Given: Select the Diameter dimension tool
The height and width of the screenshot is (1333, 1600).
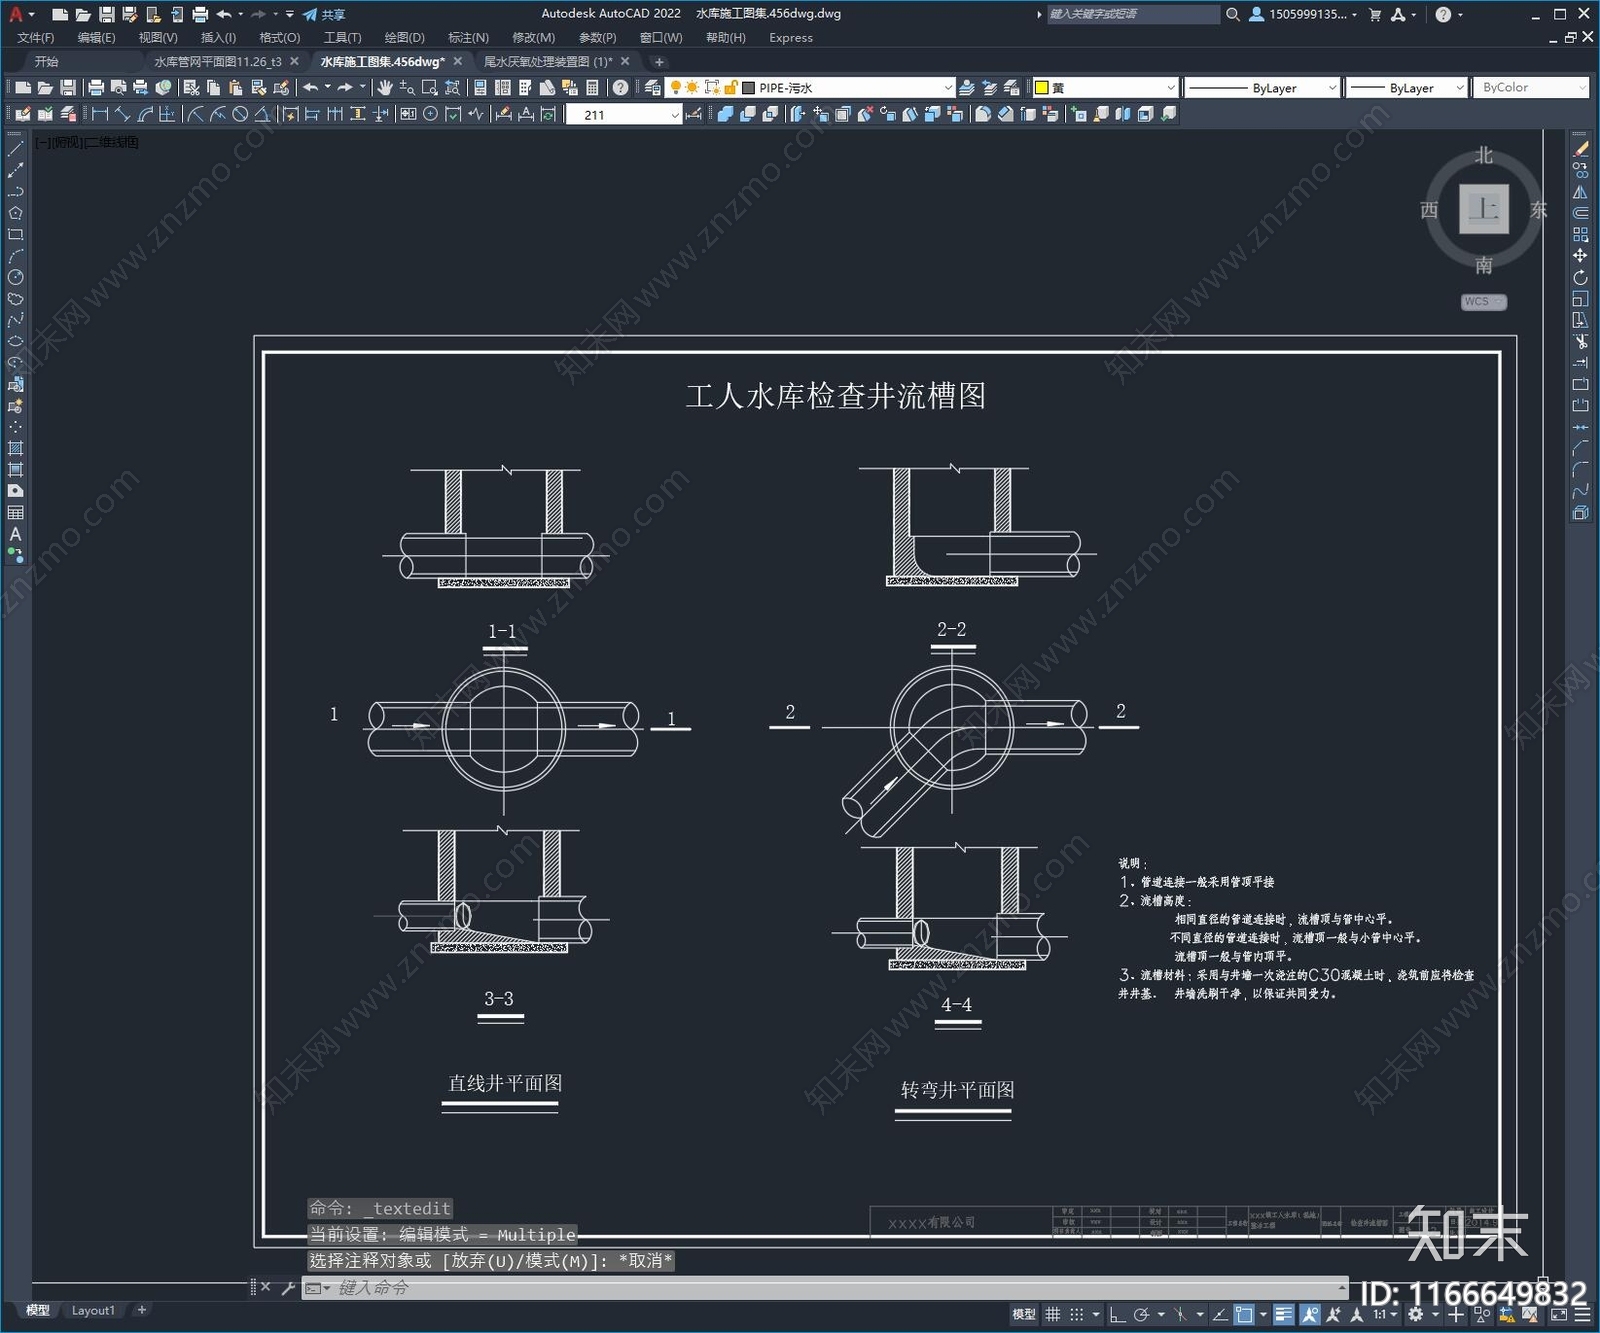Looking at the screenshot, I should pos(240,114).
